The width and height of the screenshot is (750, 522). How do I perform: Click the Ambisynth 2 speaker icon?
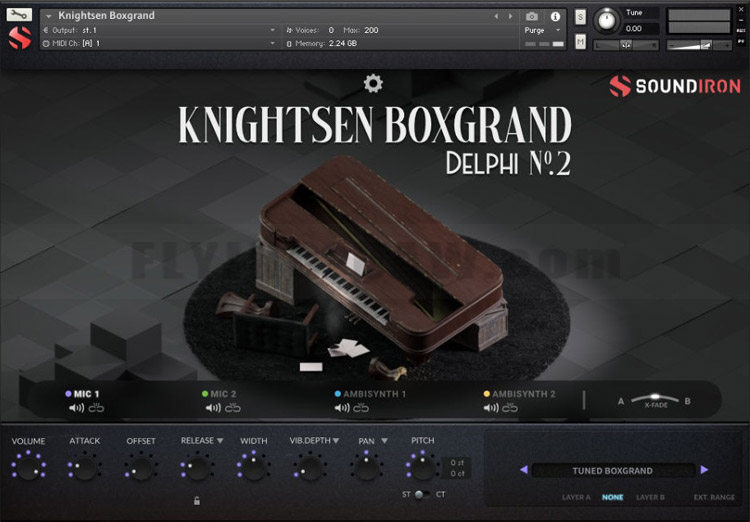491,408
